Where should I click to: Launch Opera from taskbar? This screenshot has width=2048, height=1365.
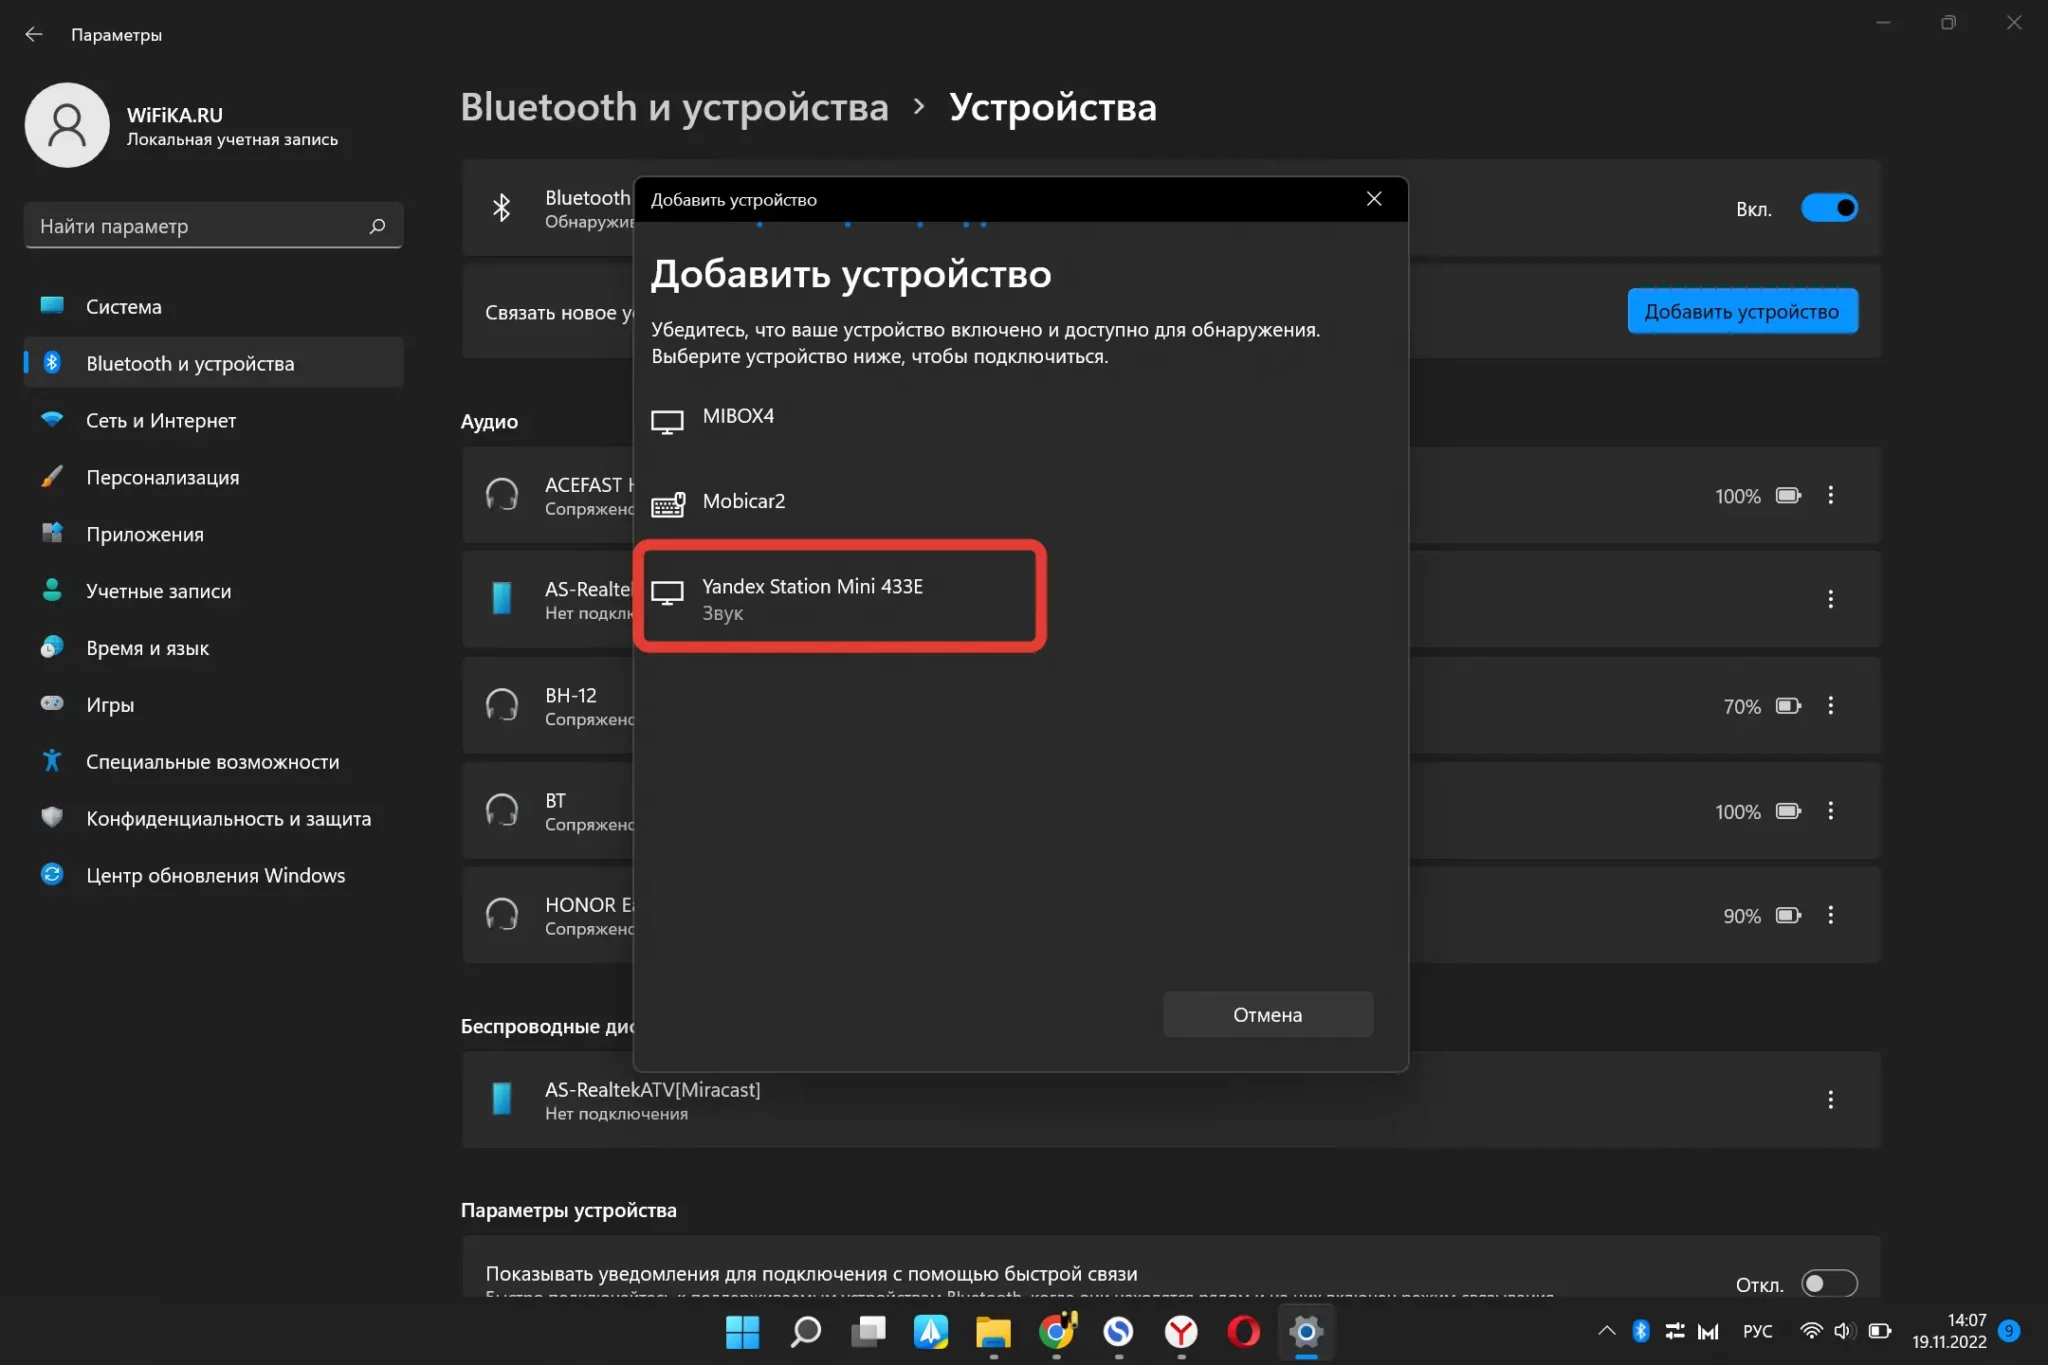[1243, 1332]
